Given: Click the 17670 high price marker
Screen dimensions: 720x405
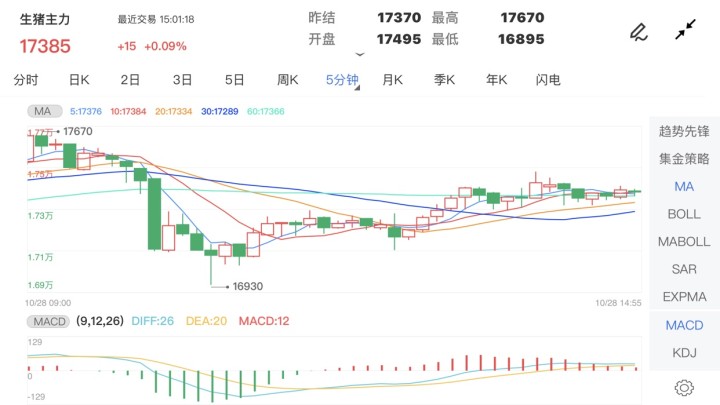Looking at the screenshot, I should click(x=77, y=131).
